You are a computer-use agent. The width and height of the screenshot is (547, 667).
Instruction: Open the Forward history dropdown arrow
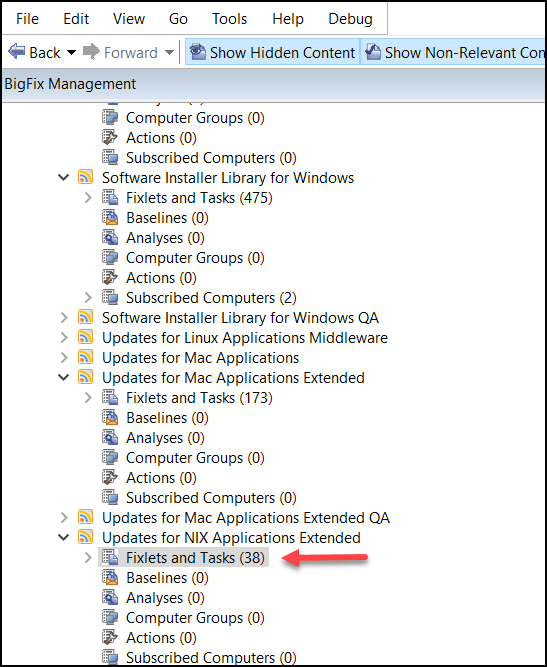(x=169, y=53)
